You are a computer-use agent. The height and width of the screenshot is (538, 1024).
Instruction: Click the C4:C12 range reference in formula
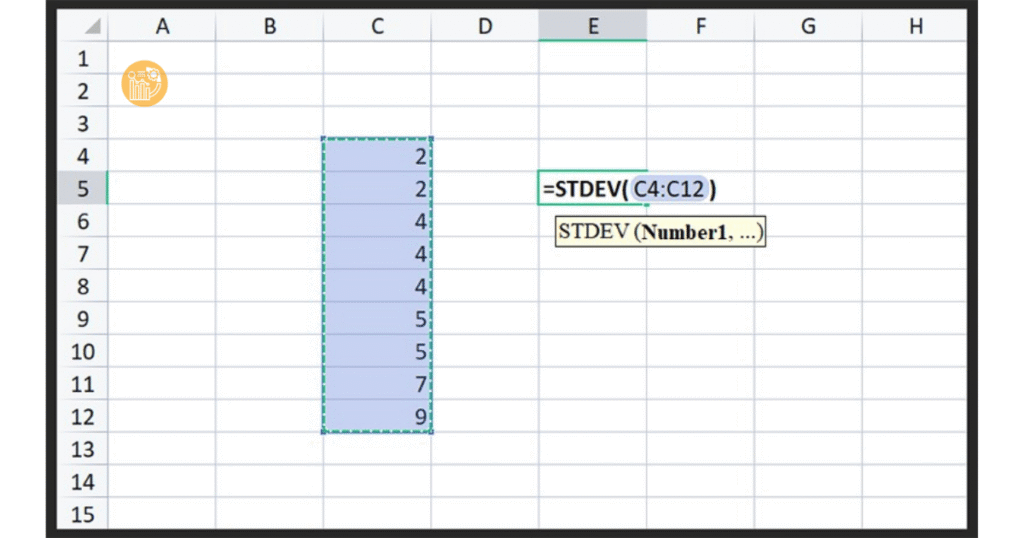click(x=669, y=189)
